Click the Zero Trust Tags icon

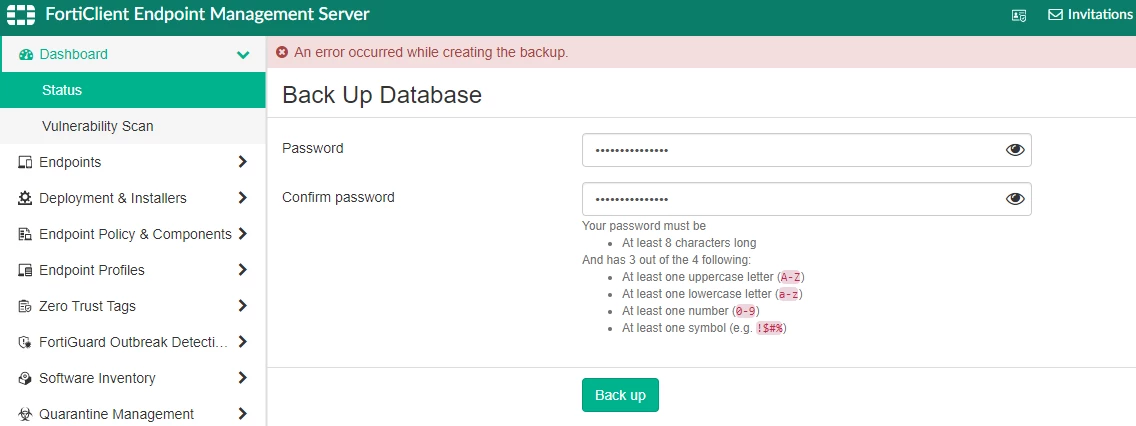(x=25, y=306)
